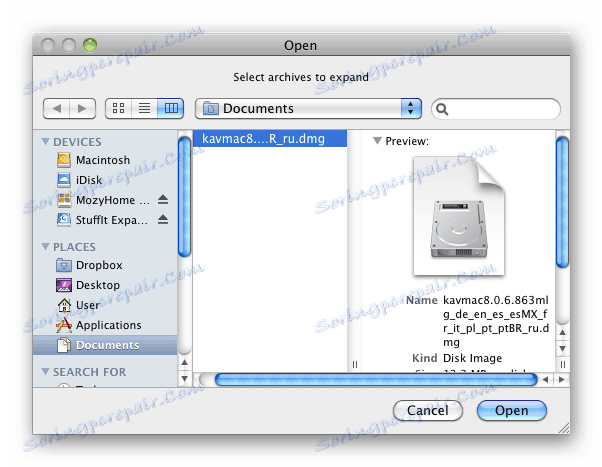Go back with the left arrow button
The height and width of the screenshot is (467, 602).
coord(56,109)
